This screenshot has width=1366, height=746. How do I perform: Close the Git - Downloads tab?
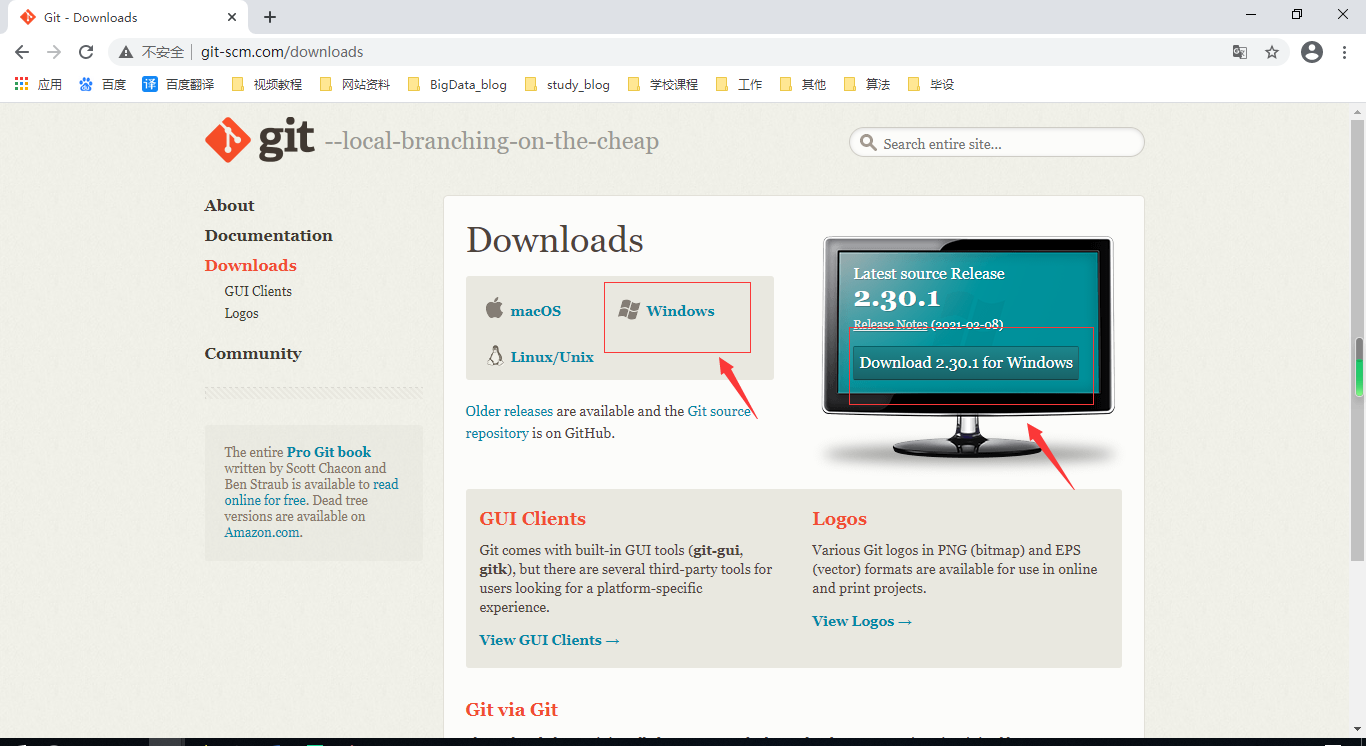click(232, 17)
